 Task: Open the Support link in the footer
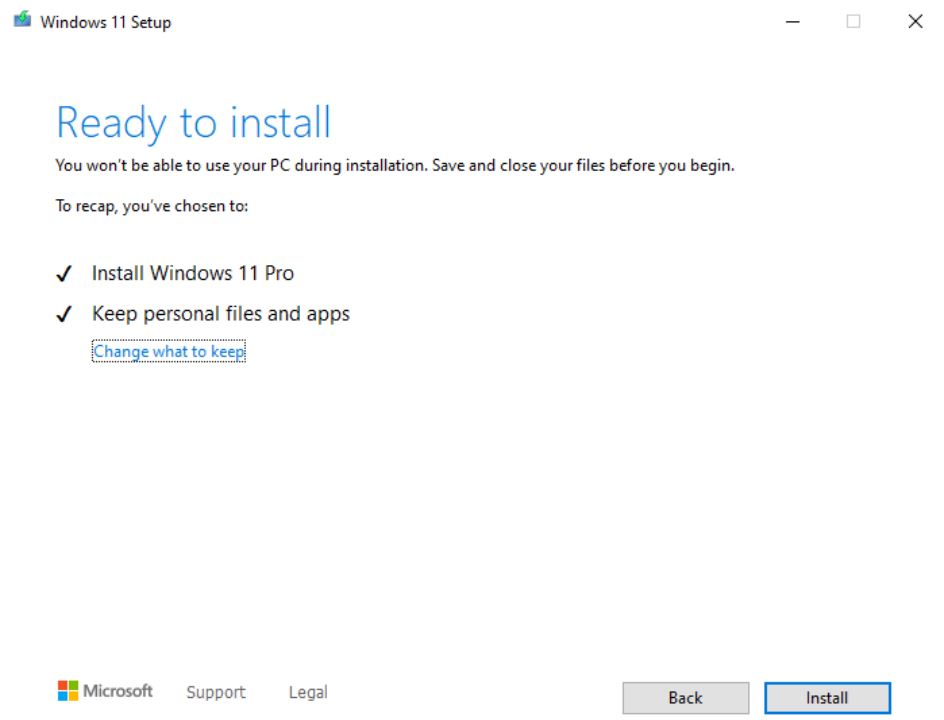(216, 692)
